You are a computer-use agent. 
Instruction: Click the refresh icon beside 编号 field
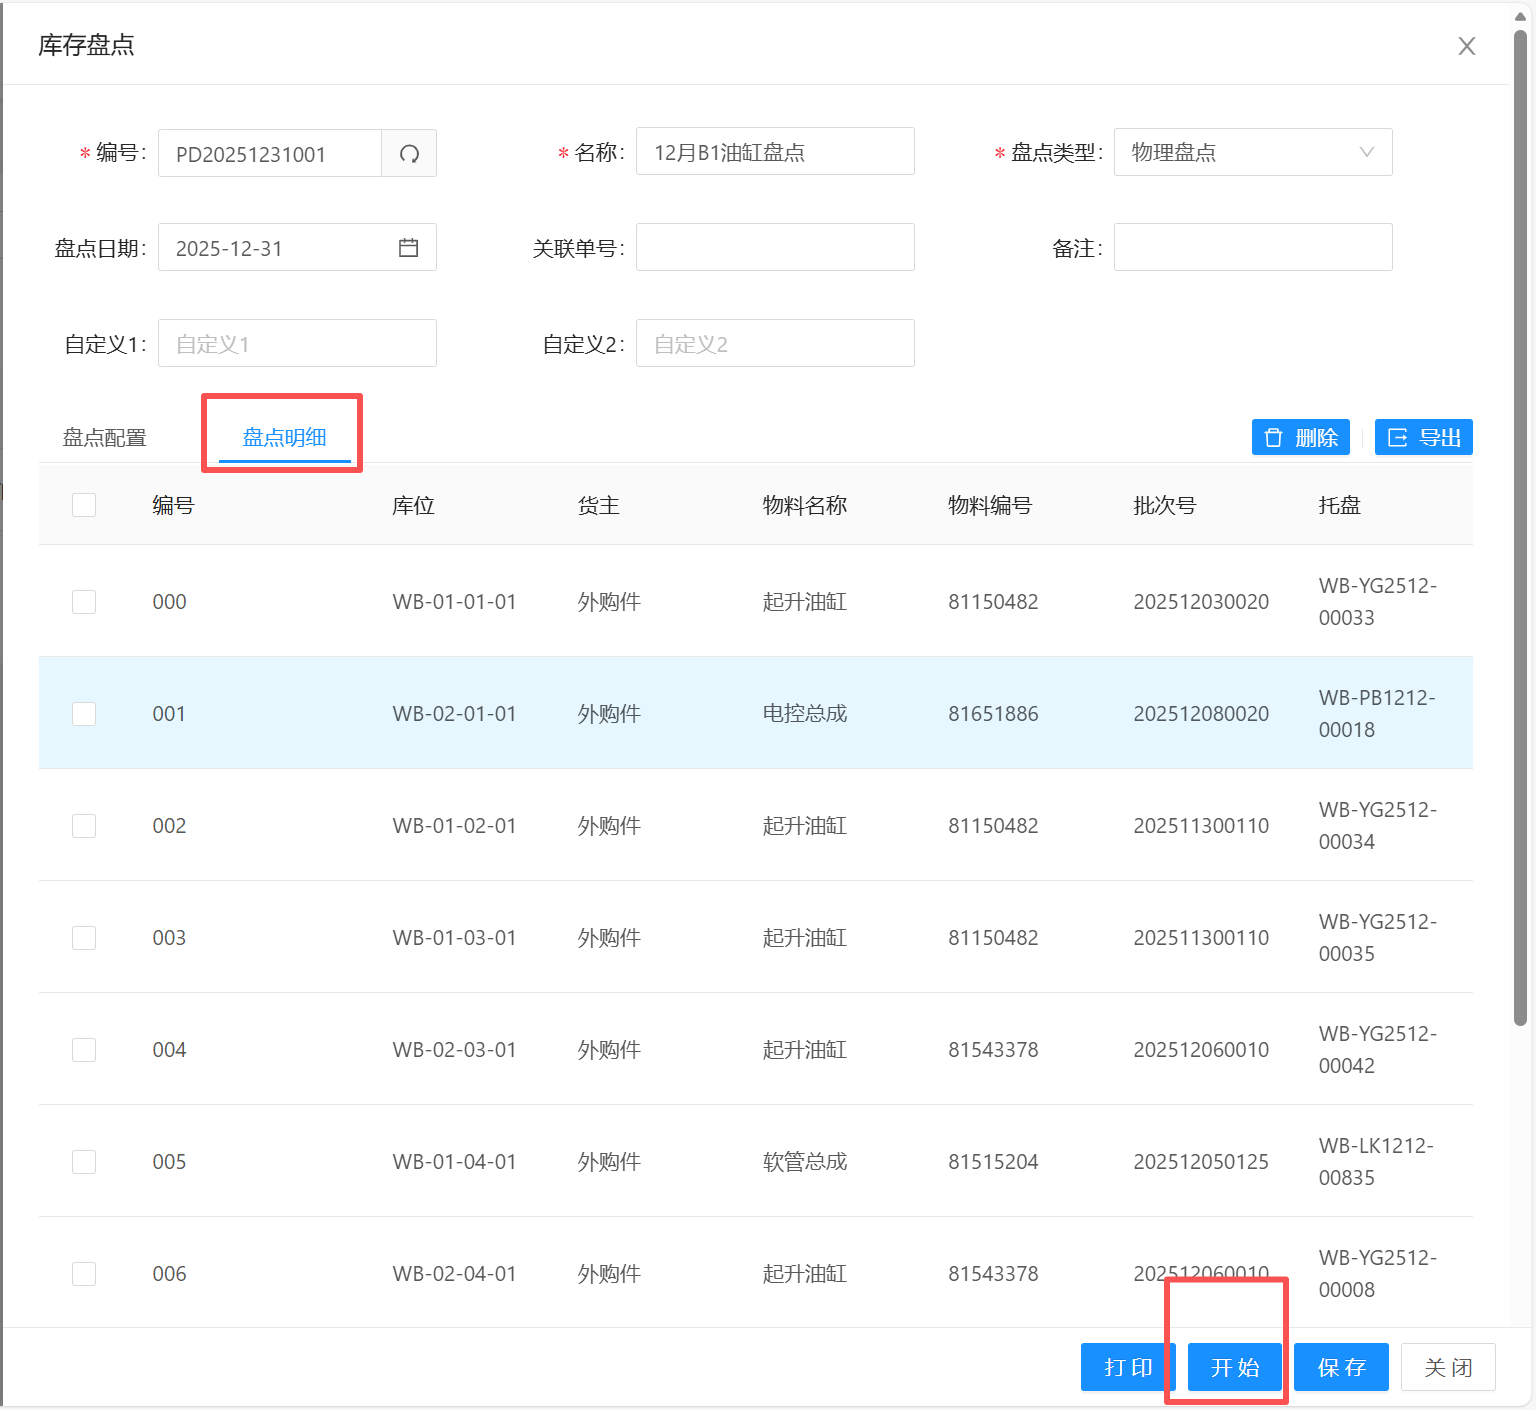point(409,154)
